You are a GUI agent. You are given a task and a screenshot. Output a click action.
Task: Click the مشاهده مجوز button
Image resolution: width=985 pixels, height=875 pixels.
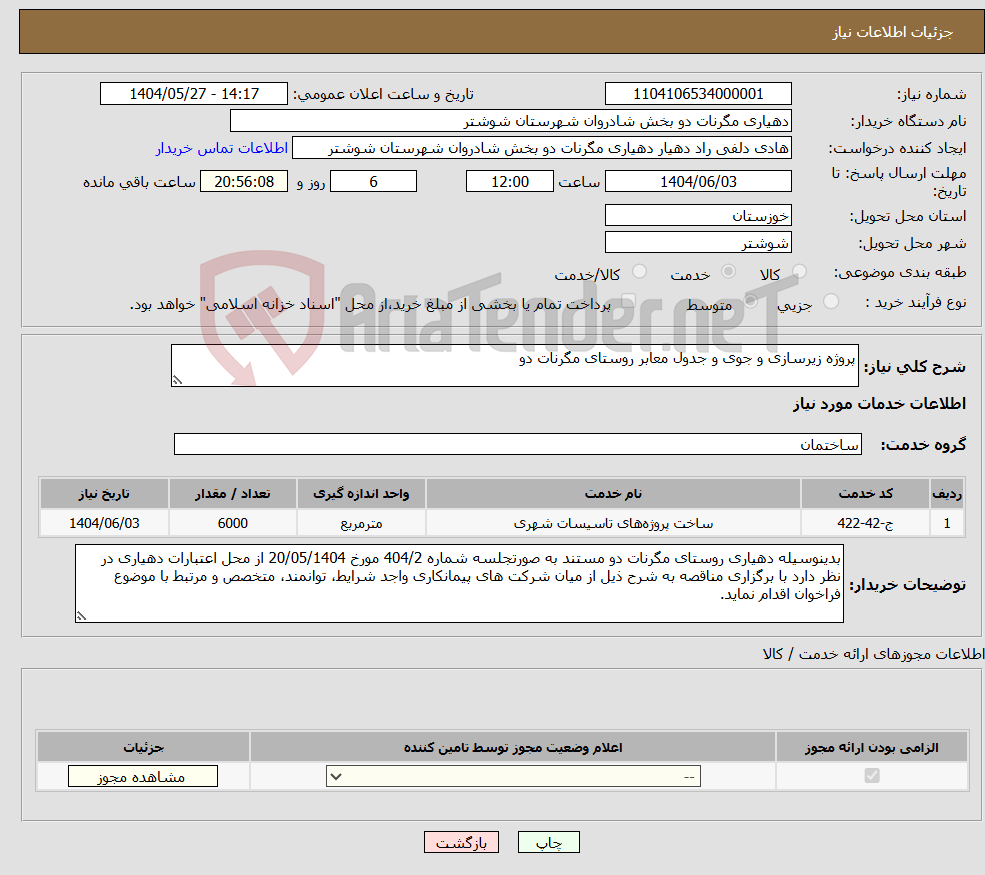coord(143,776)
